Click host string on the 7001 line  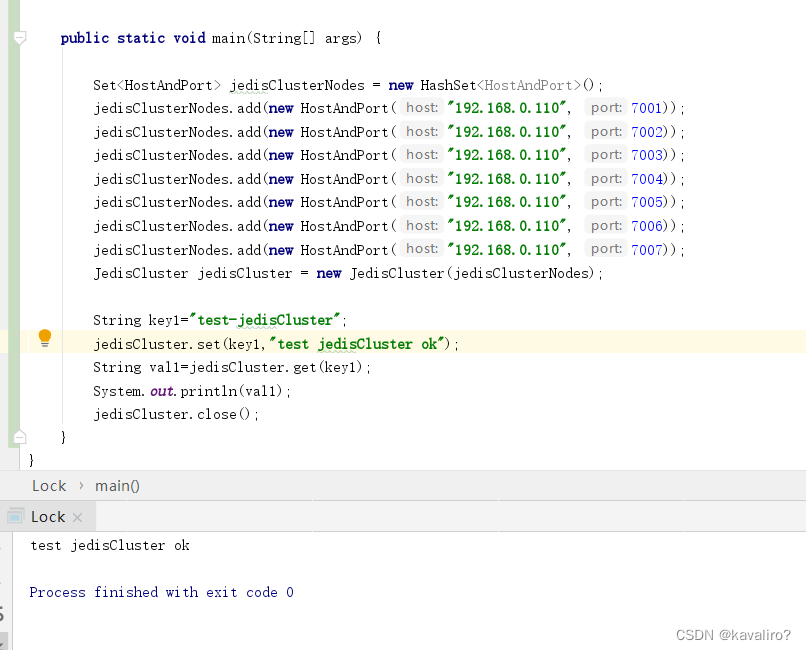[506, 108]
